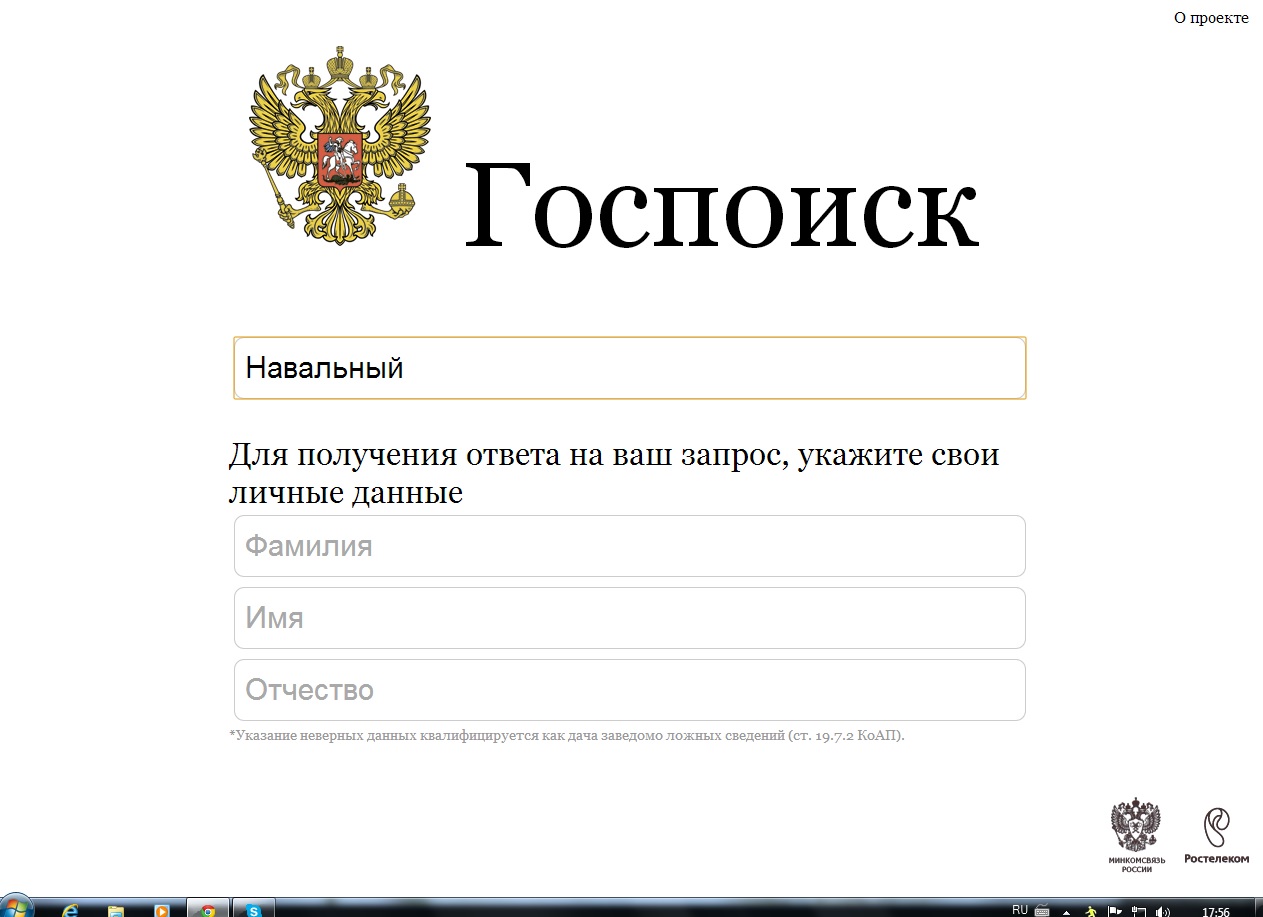
Task: Open Google Chrome from the taskbar
Action: [208, 910]
